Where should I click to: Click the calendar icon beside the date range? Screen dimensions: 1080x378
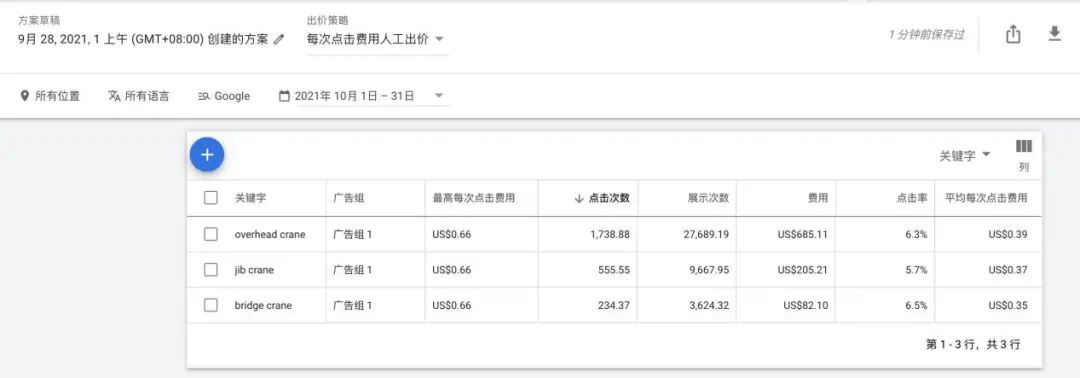click(x=284, y=96)
